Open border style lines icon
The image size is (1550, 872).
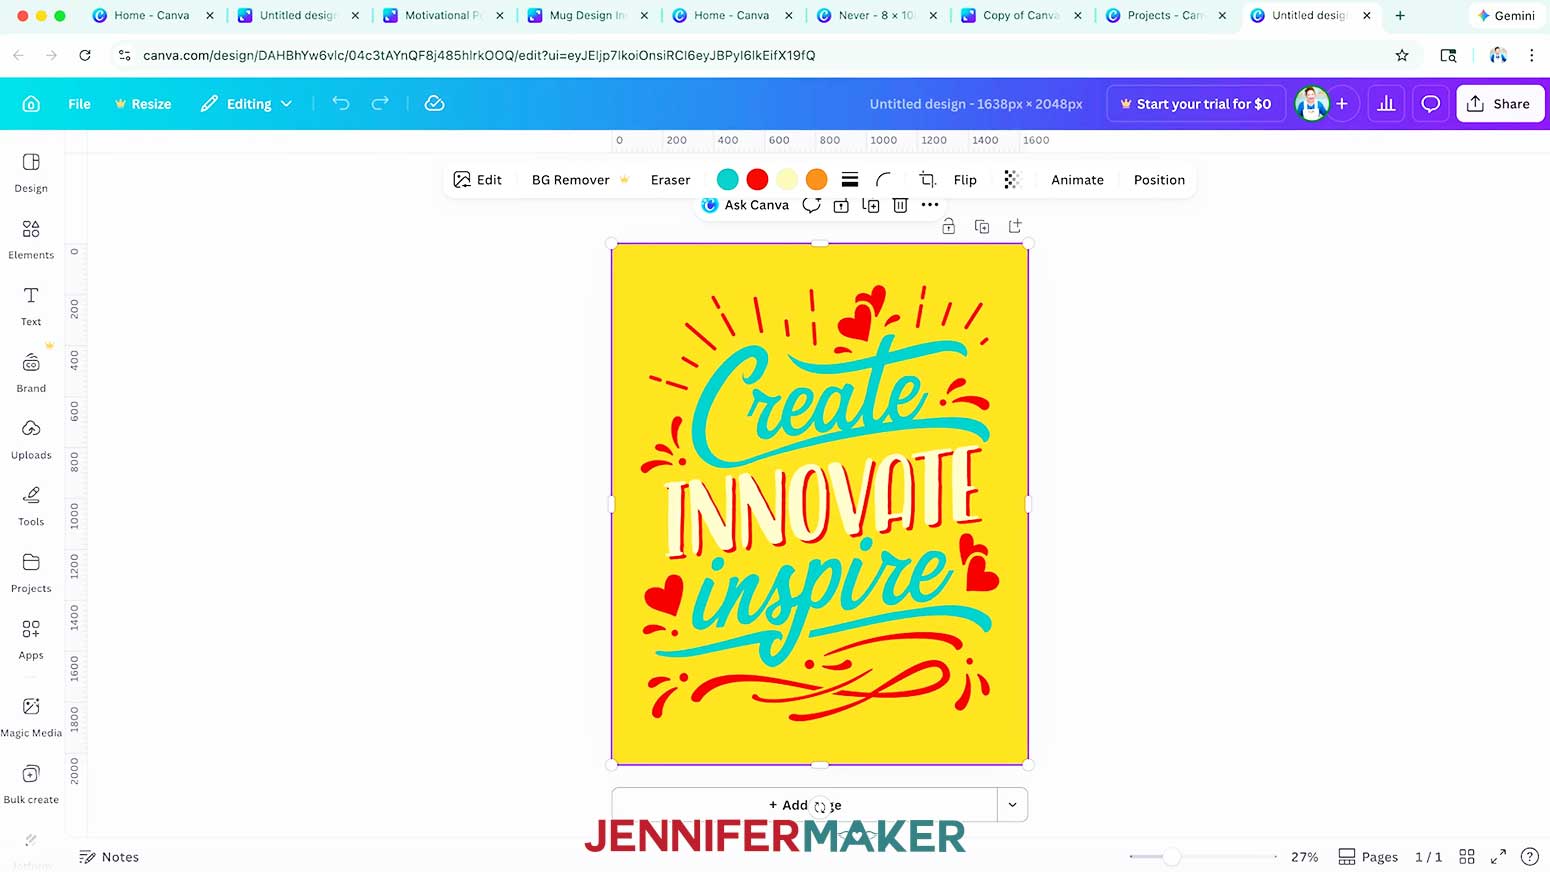tap(850, 180)
